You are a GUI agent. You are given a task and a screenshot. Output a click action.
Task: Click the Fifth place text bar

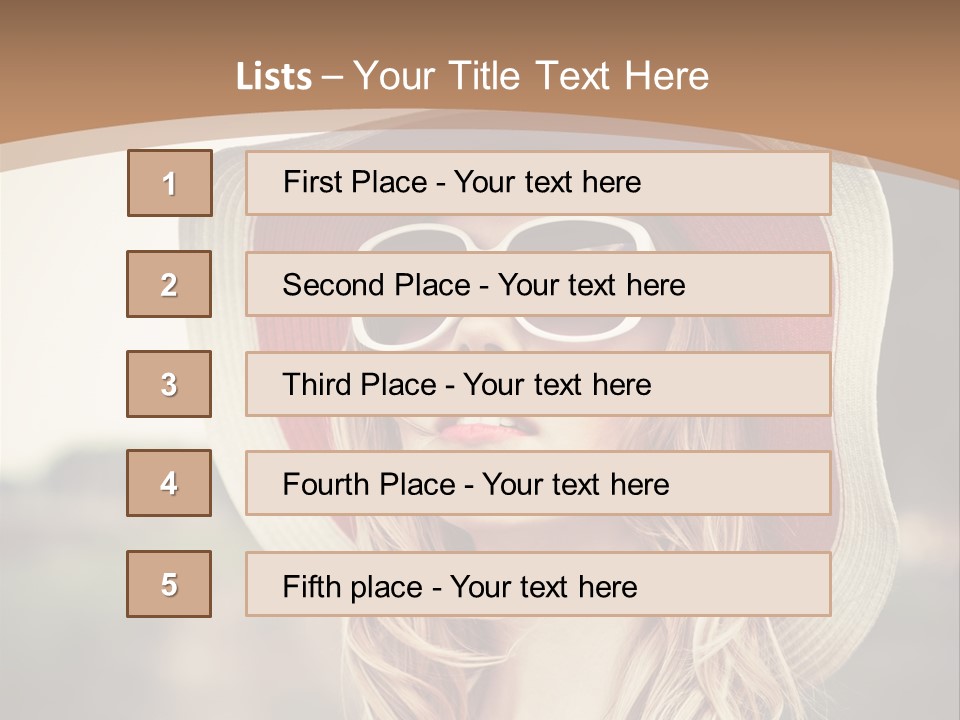point(537,584)
